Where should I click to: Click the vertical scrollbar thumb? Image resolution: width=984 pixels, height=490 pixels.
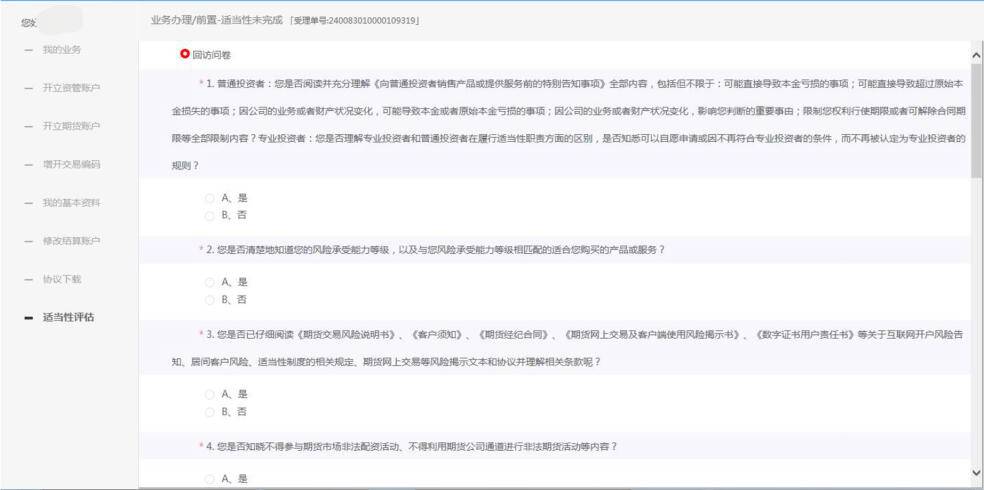coord(976,120)
